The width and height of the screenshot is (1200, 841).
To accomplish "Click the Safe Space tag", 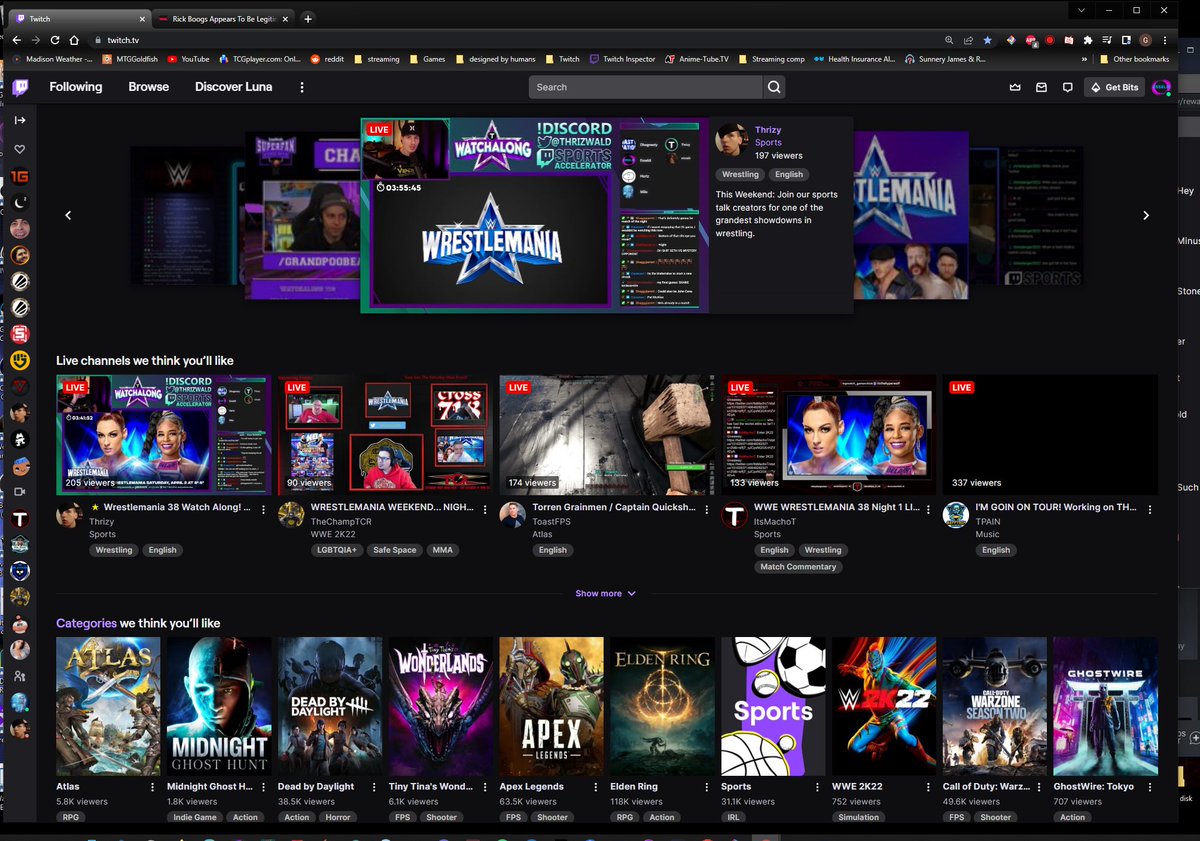I will pos(394,550).
